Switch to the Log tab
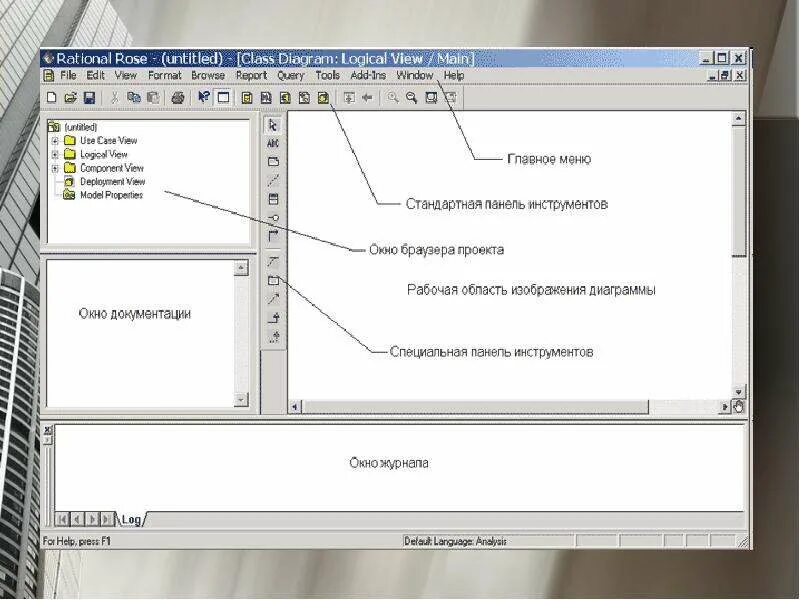The height and width of the screenshot is (600, 800). tap(131, 519)
